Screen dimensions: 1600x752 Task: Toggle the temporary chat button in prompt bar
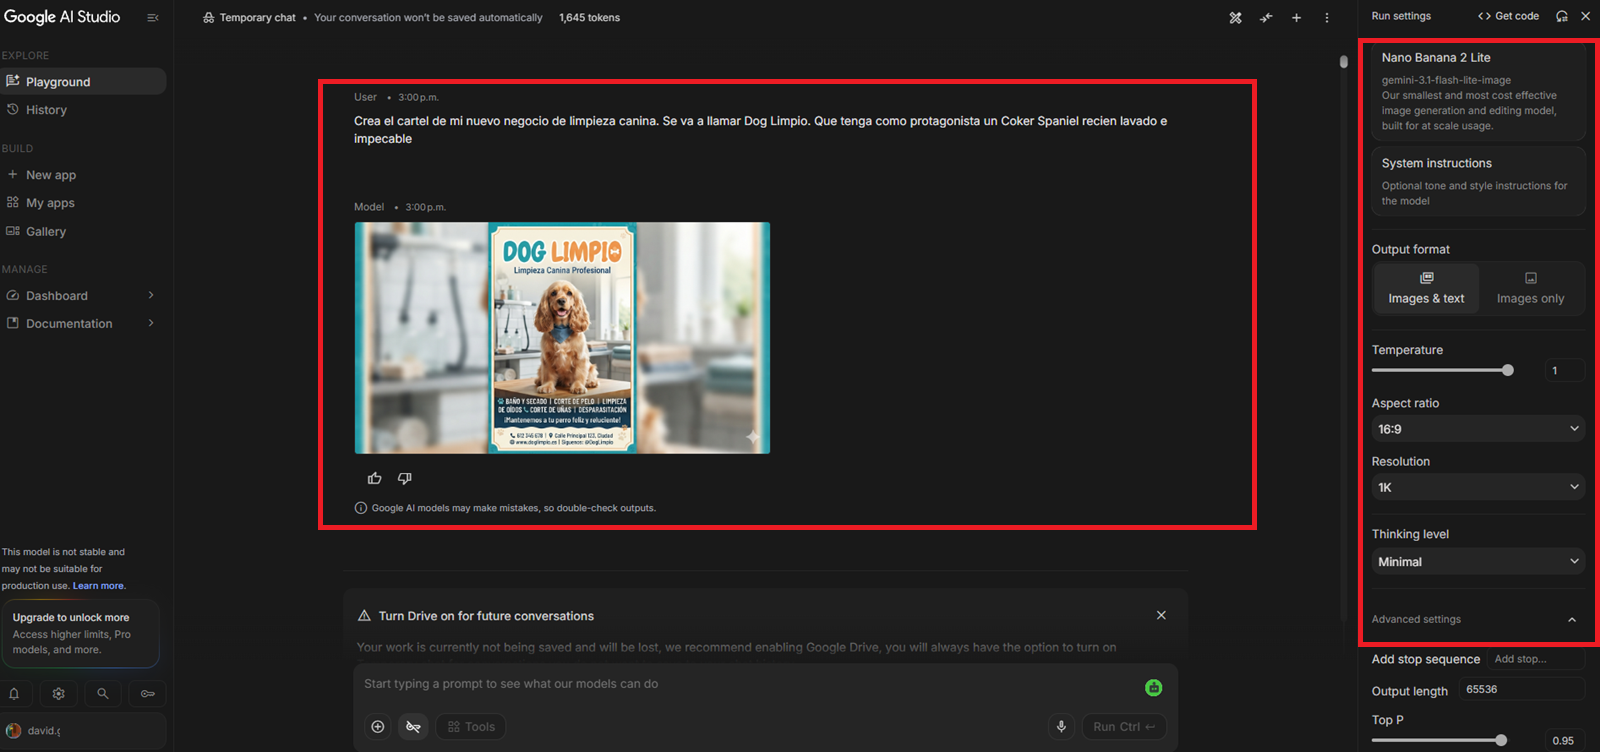413,727
